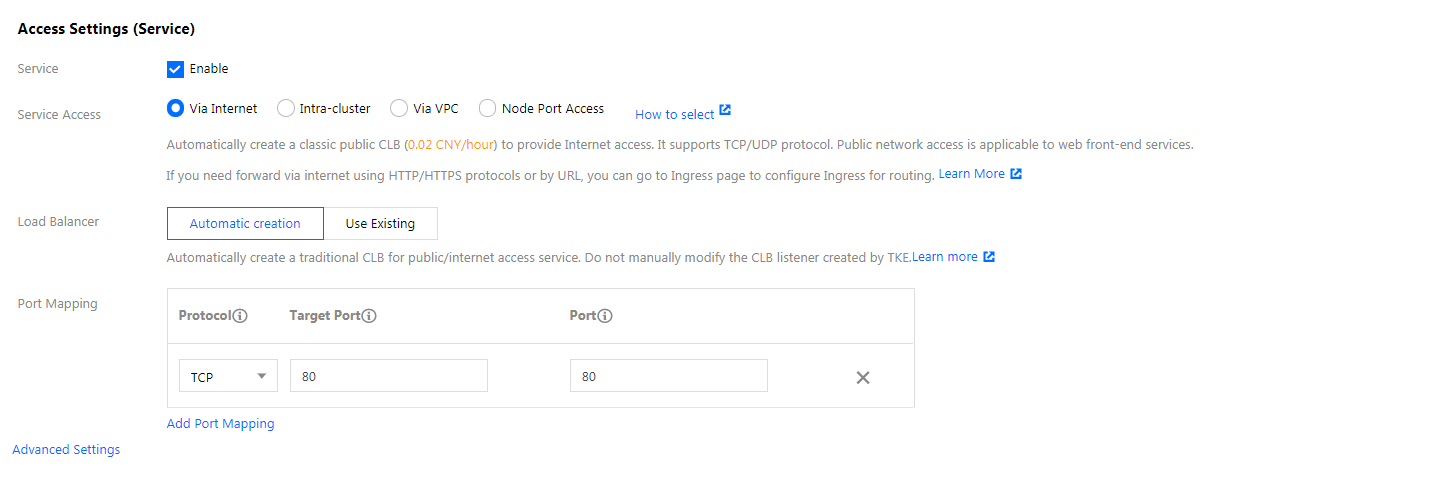Click the Target Port info icon
The image size is (1443, 496).
click(x=369, y=316)
